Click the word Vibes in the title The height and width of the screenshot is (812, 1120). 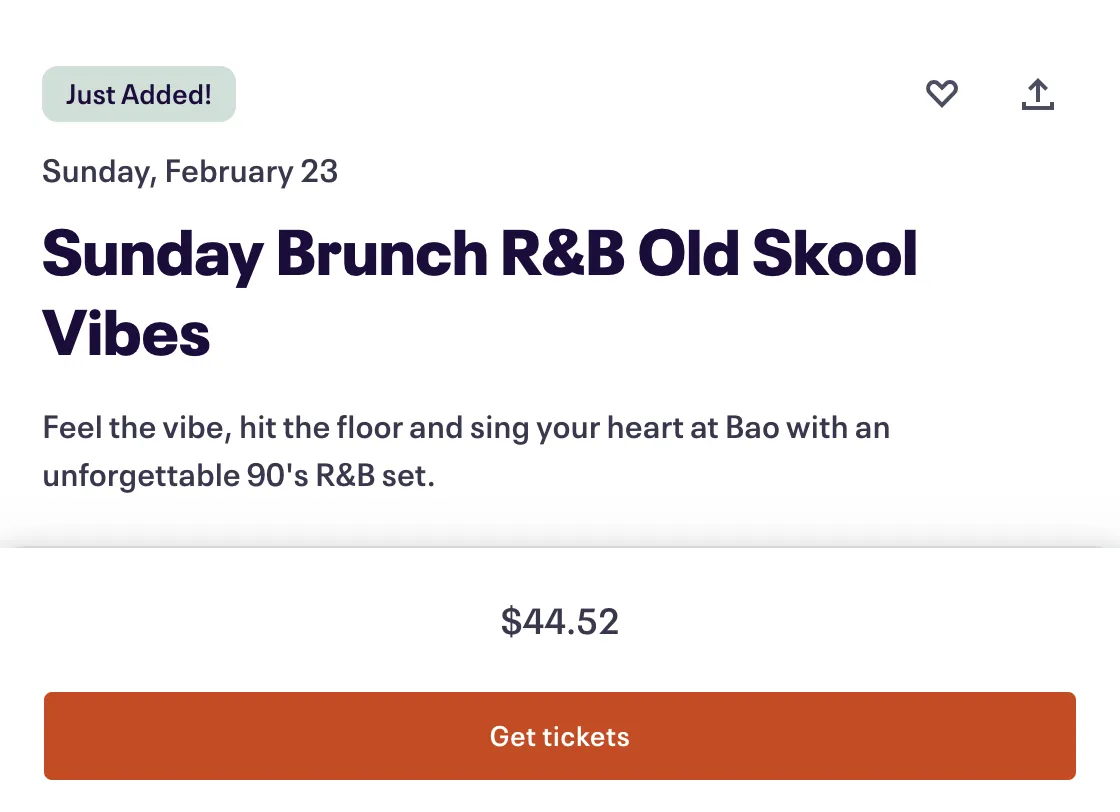[x=126, y=334]
